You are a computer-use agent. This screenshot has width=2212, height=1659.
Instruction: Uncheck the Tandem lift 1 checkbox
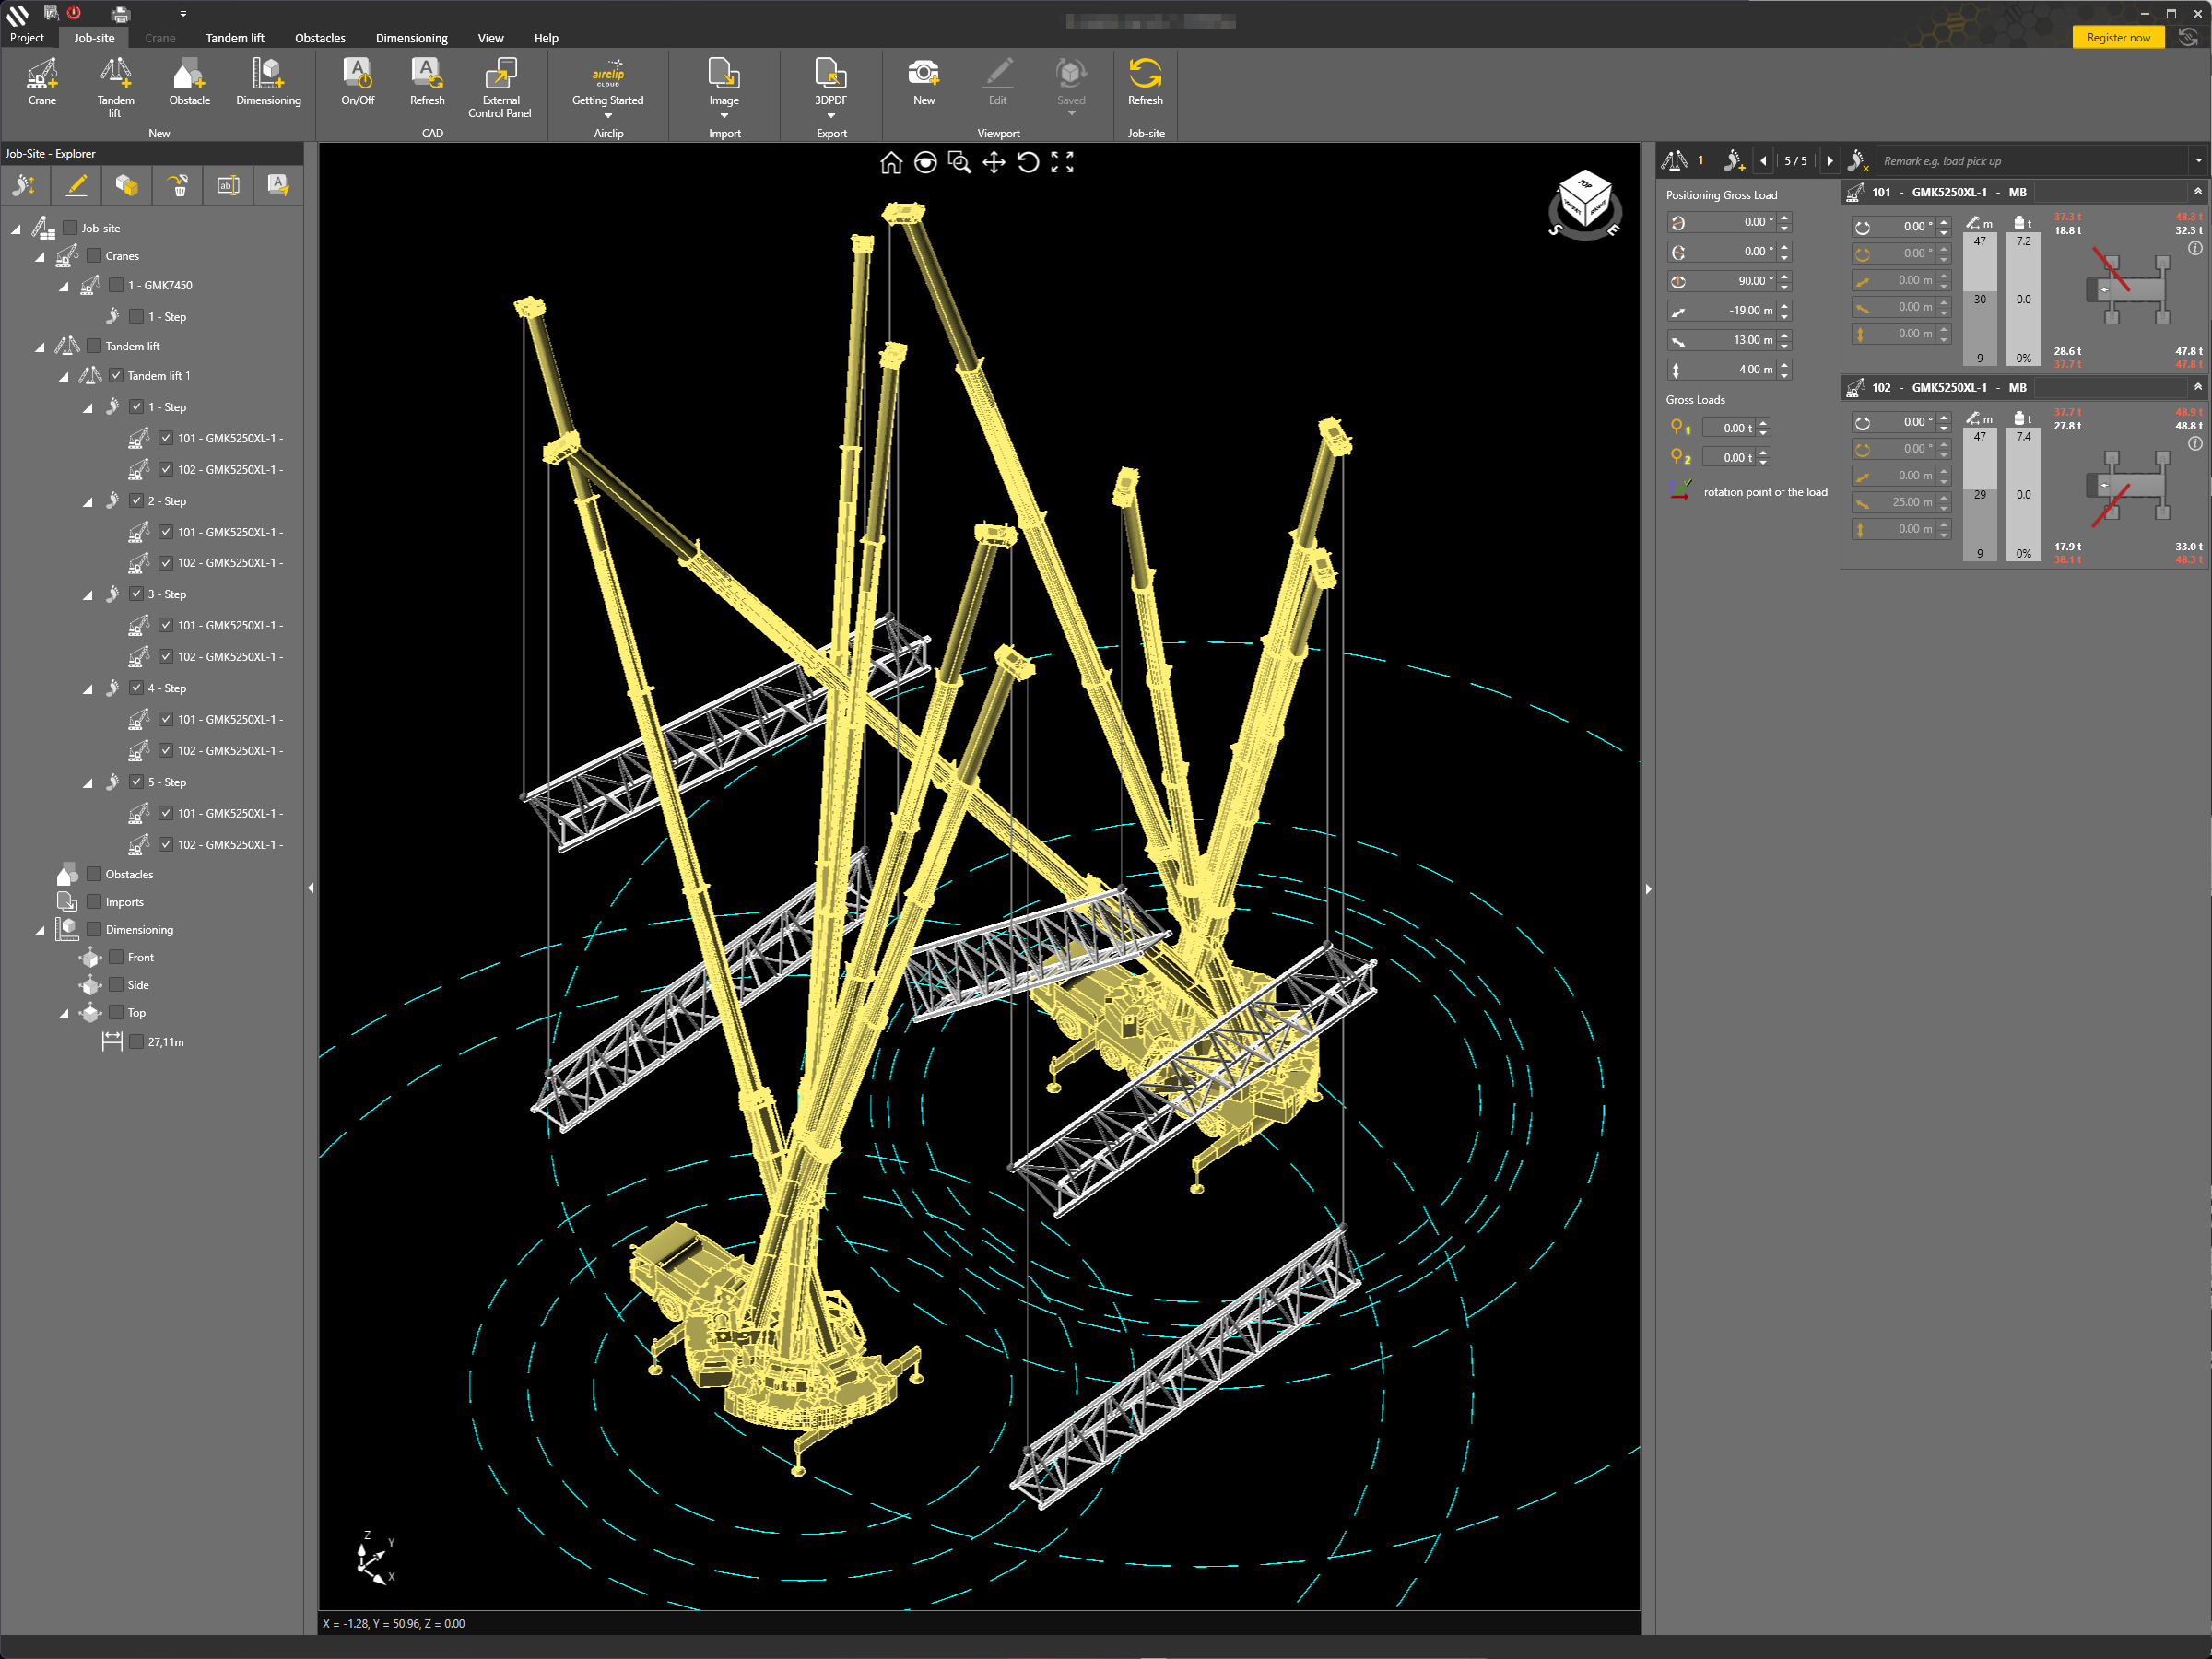click(116, 375)
